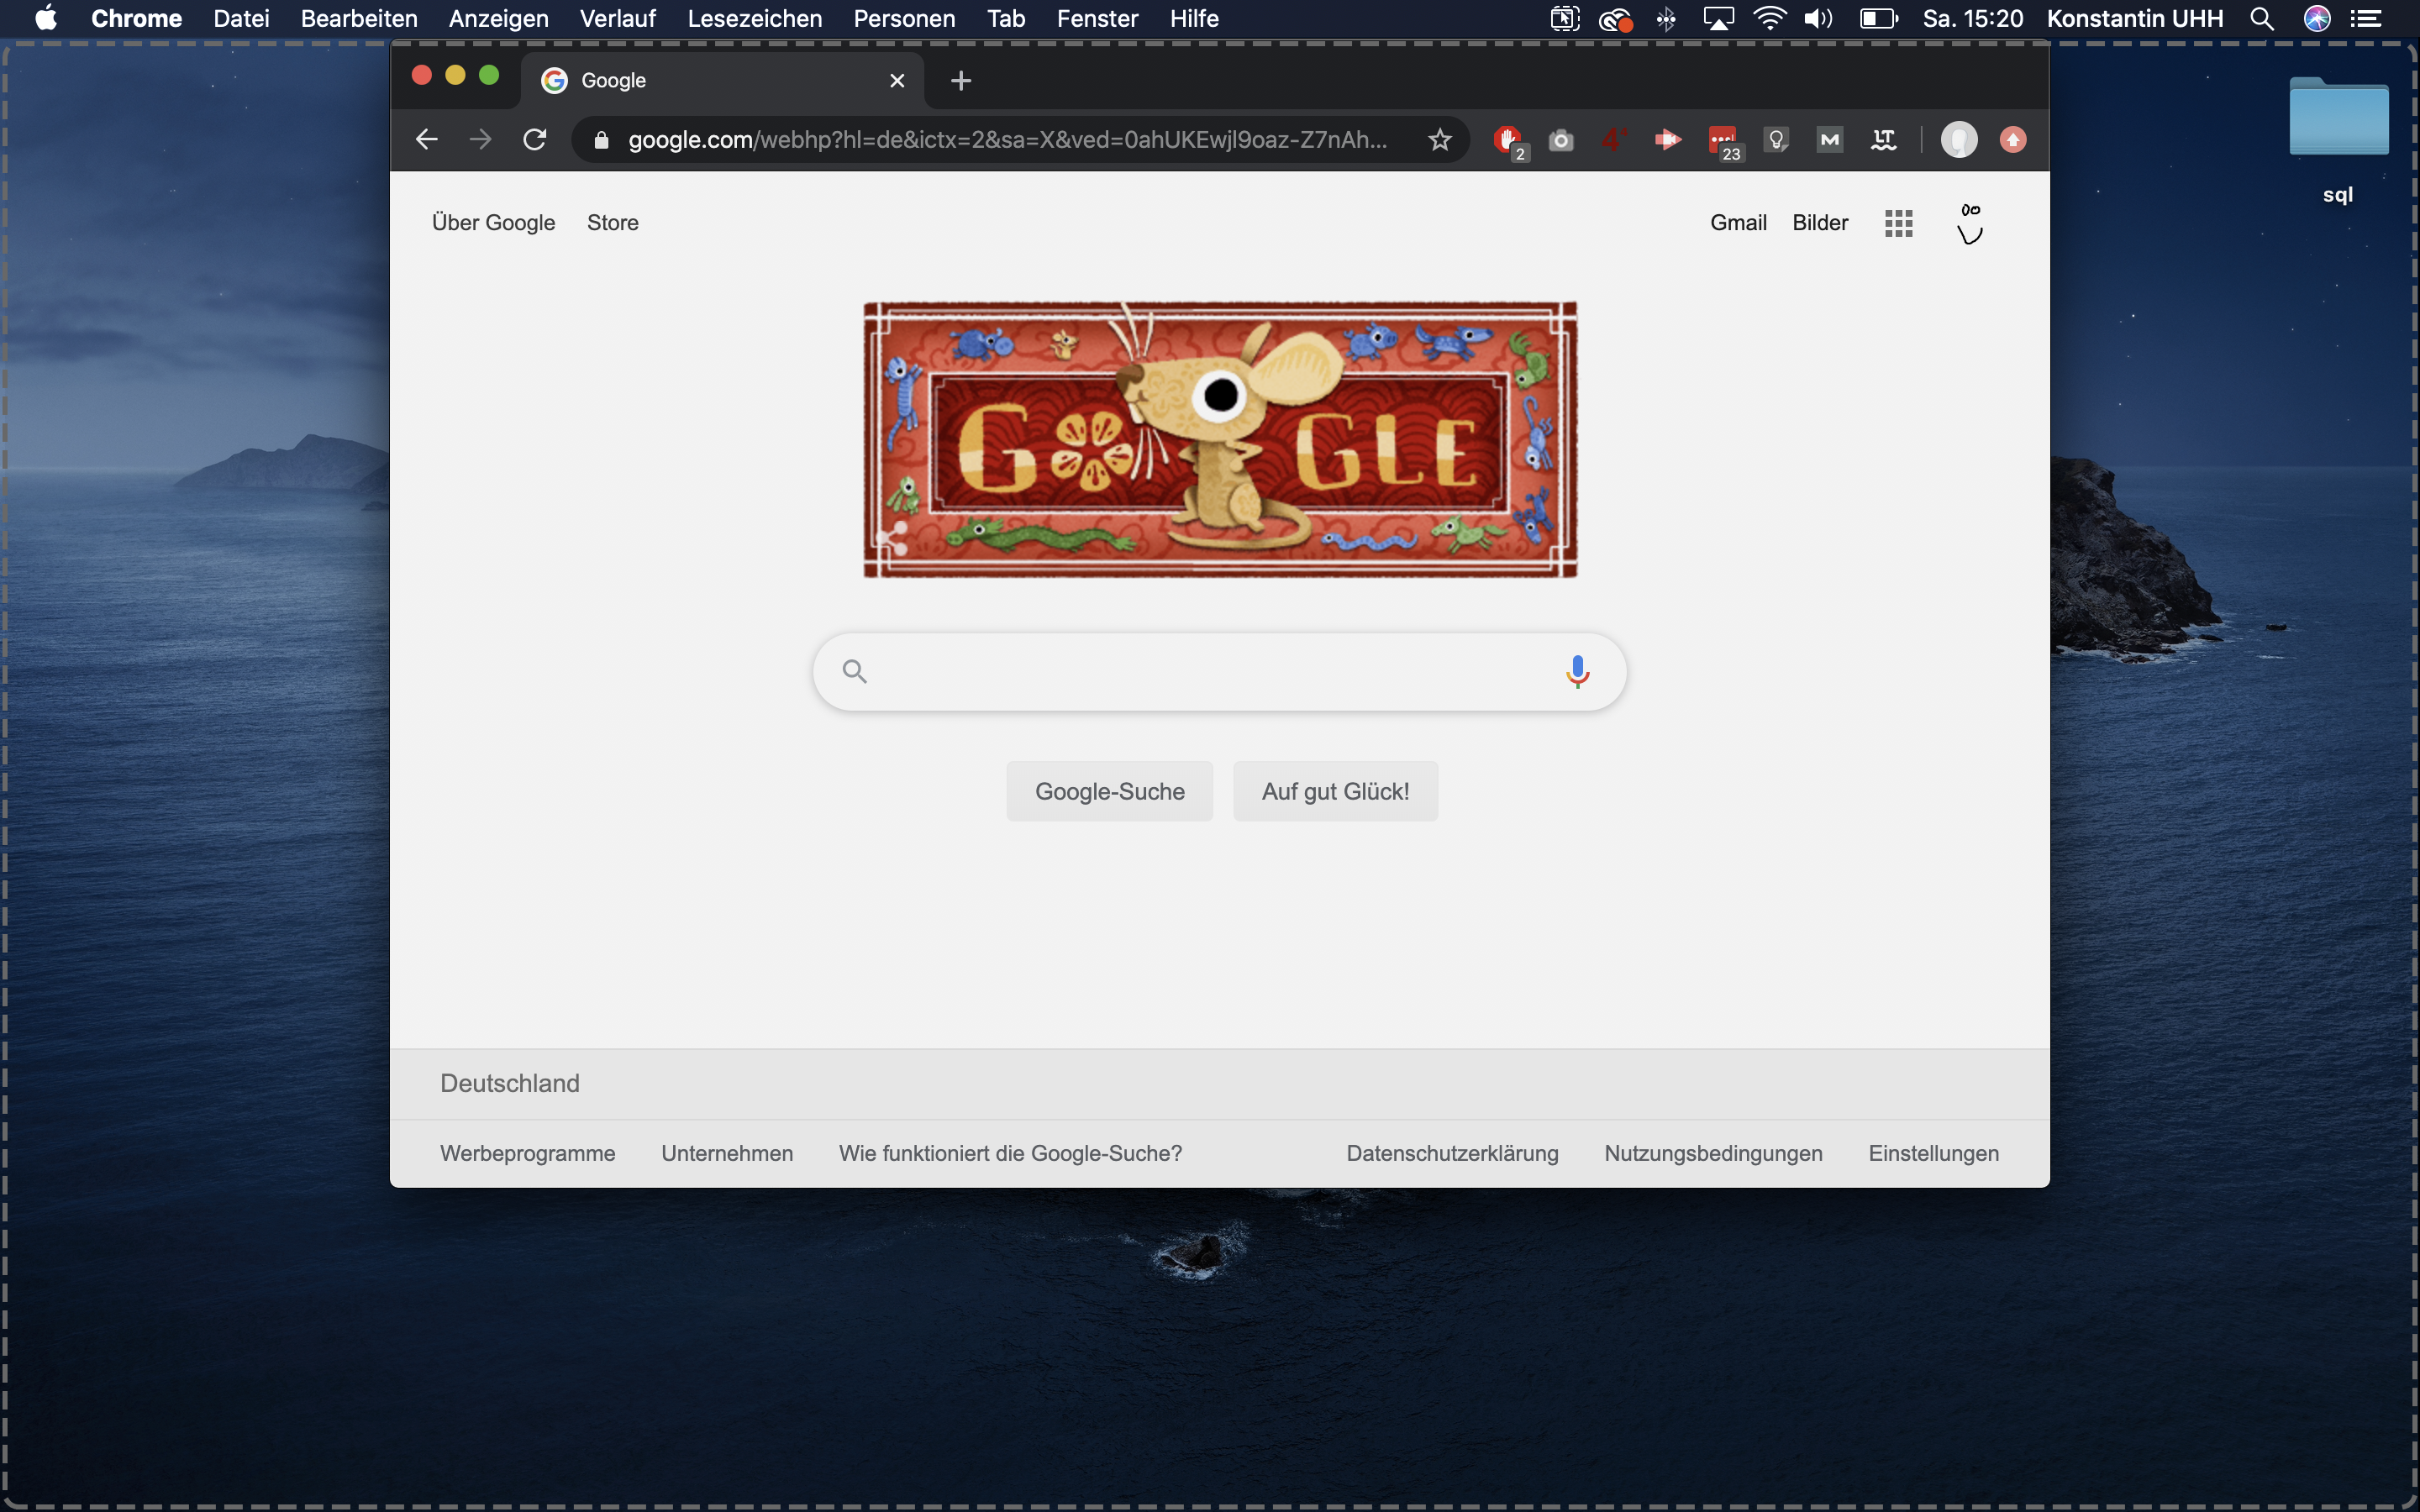Share the doodle using the share icon

click(x=891, y=539)
